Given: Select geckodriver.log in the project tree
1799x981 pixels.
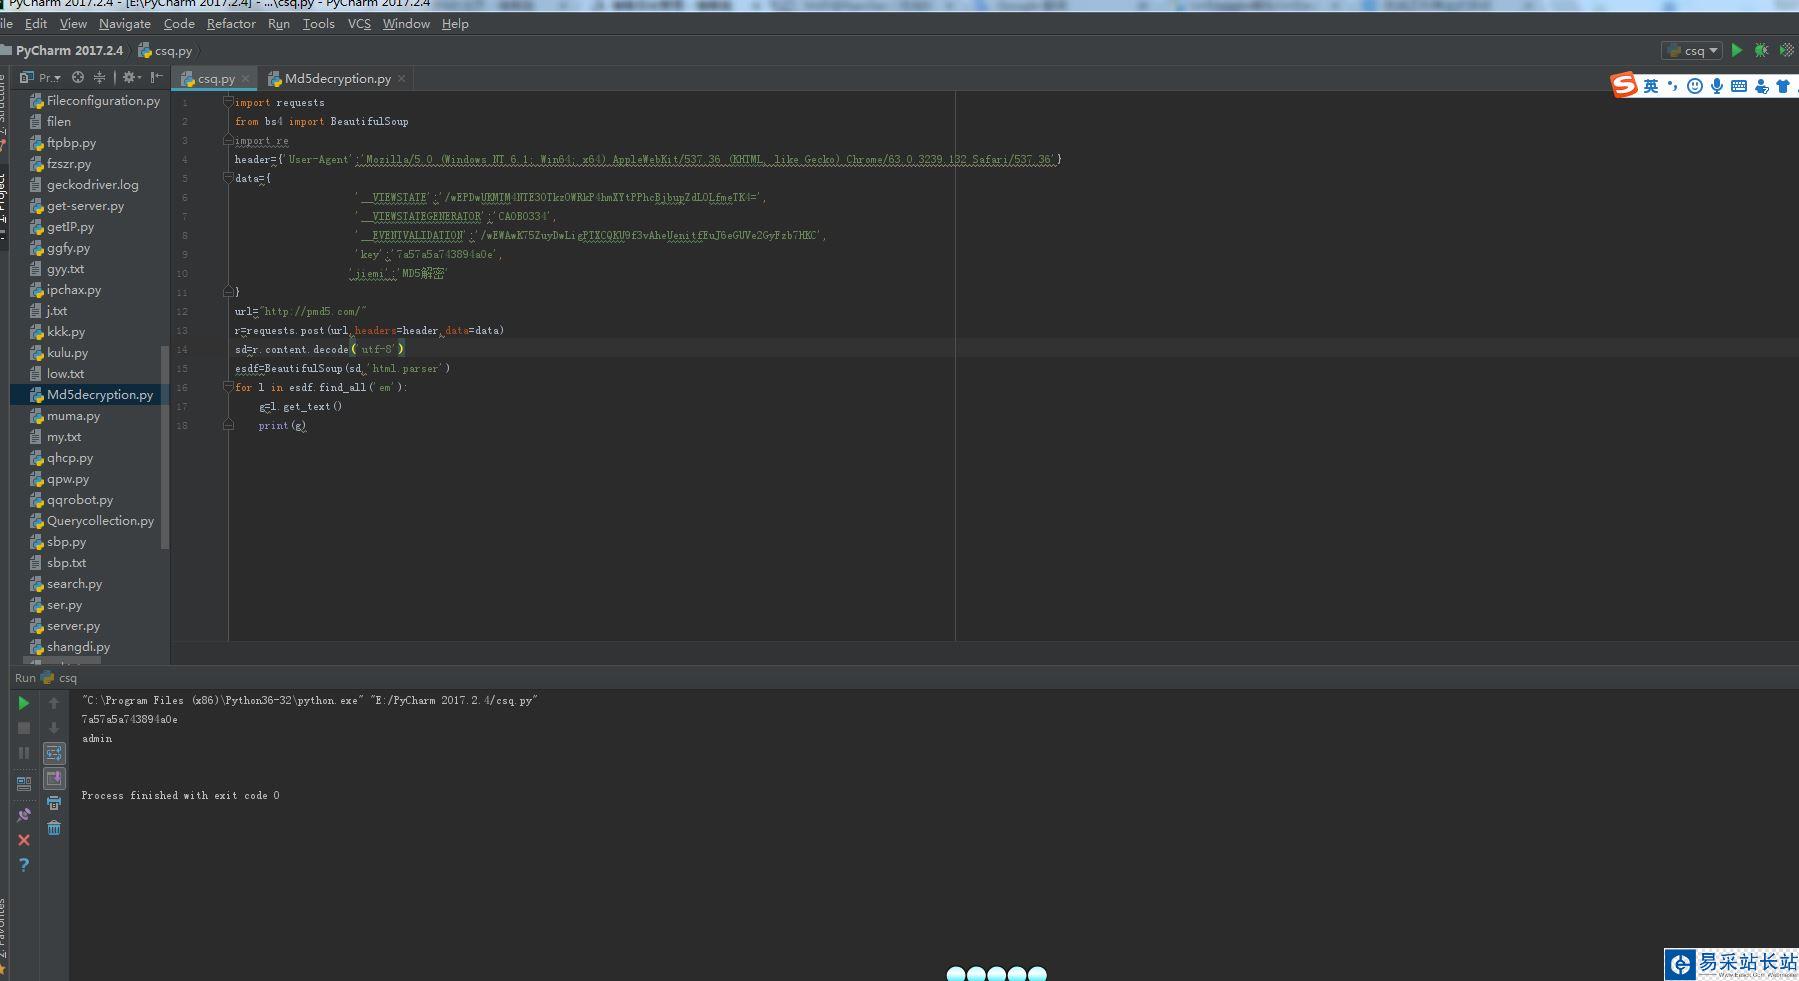Looking at the screenshot, I should (84, 184).
